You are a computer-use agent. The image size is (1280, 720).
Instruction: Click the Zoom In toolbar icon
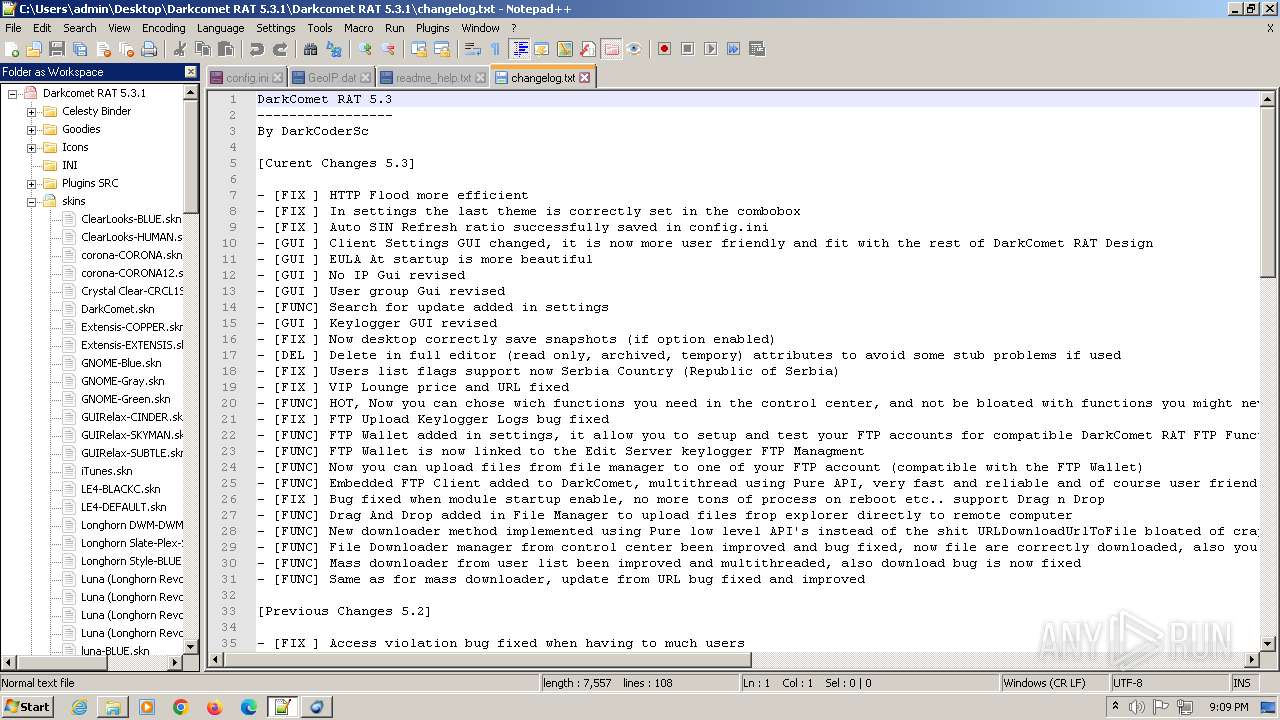[365, 49]
